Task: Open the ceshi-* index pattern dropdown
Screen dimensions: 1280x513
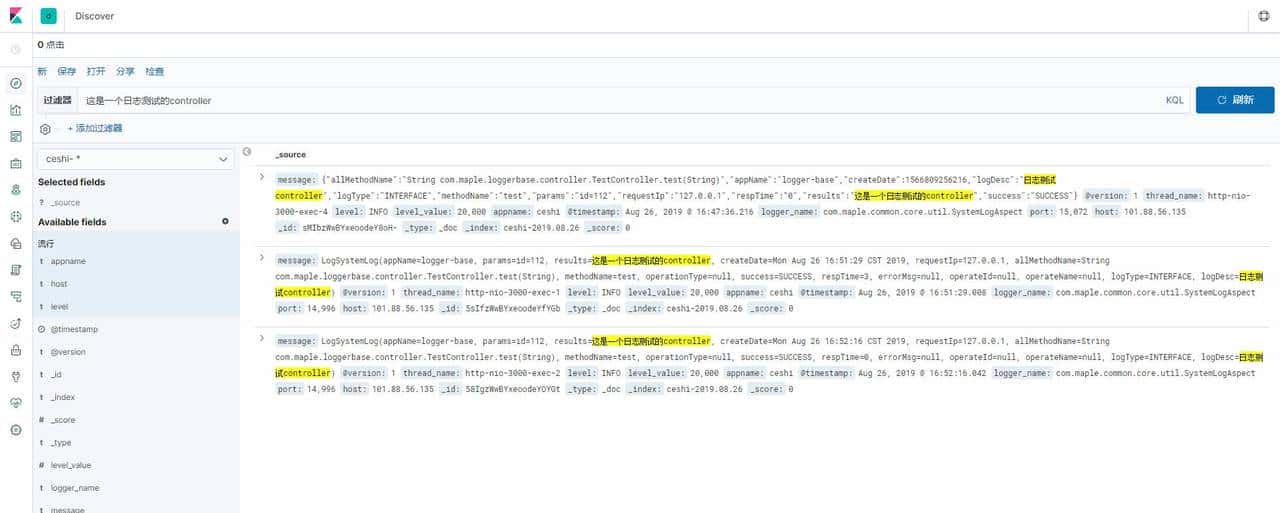Action: click(135, 159)
